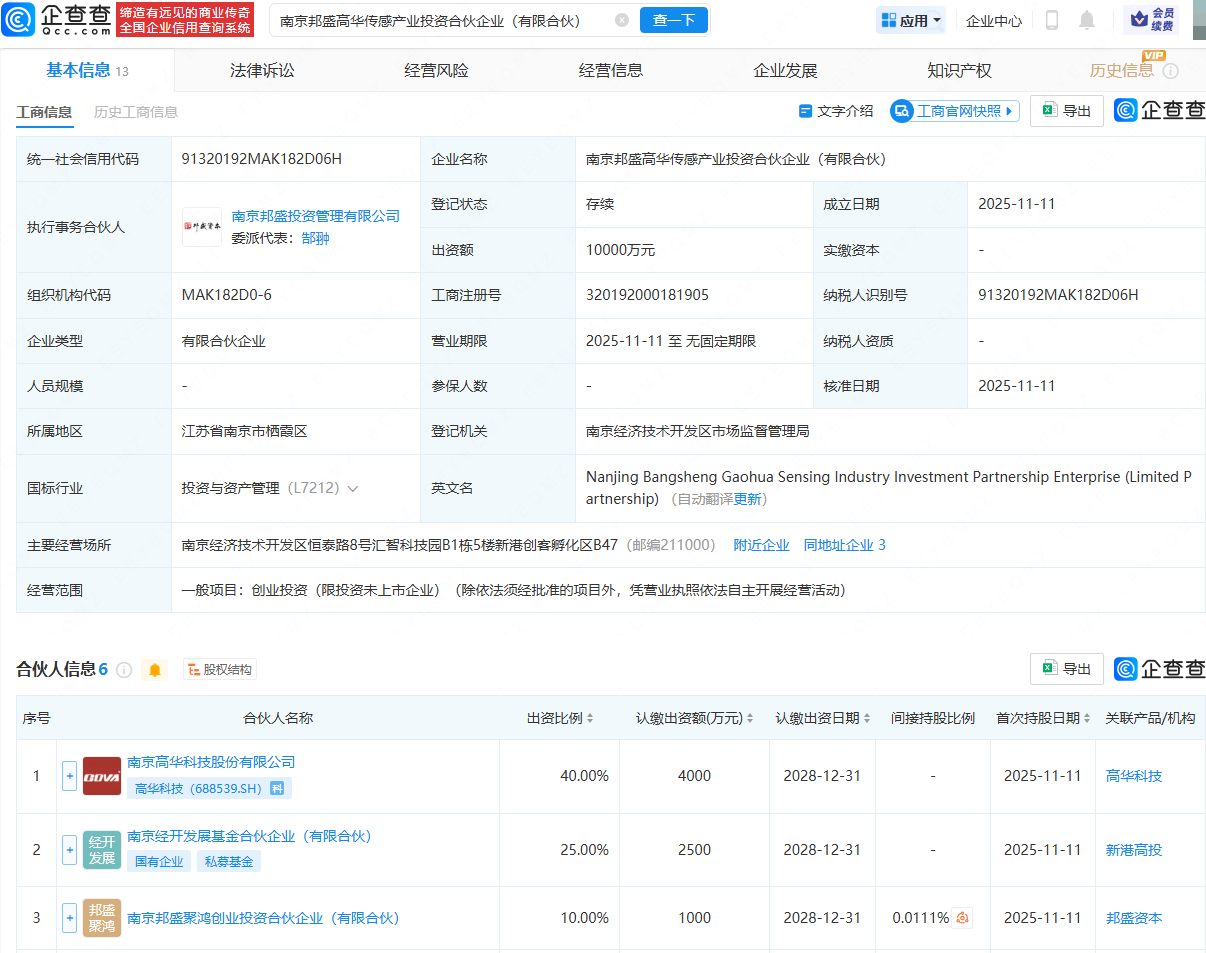Open the 股权结构 equity structure view

click(219, 670)
